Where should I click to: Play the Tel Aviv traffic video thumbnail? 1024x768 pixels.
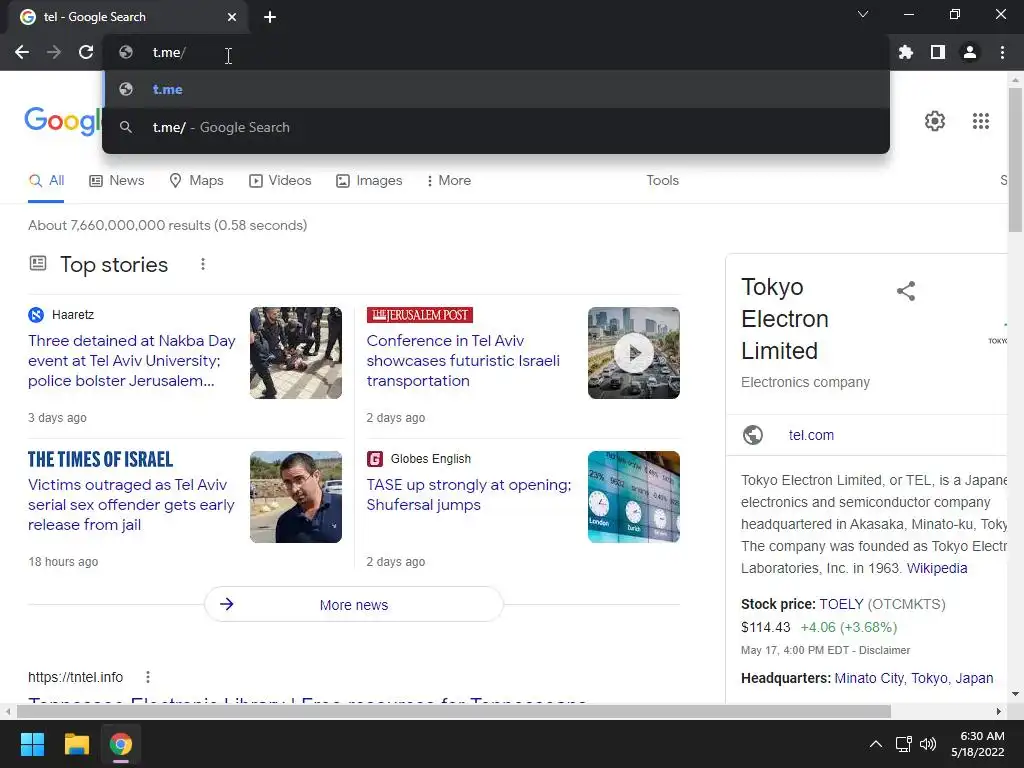point(633,353)
